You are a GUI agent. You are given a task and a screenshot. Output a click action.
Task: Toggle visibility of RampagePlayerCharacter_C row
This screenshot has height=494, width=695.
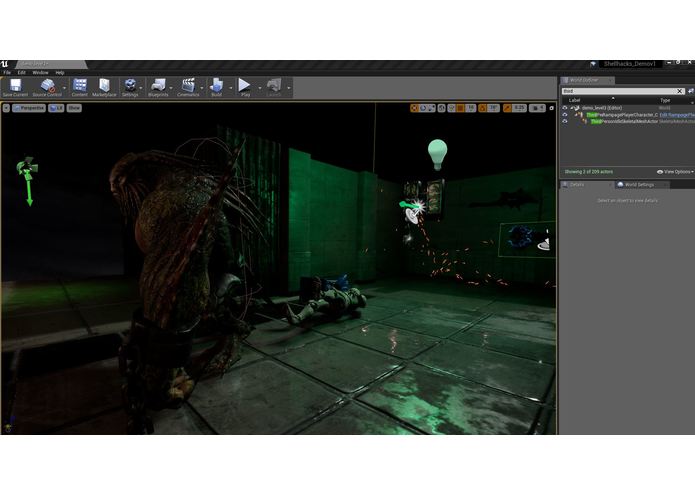565,114
